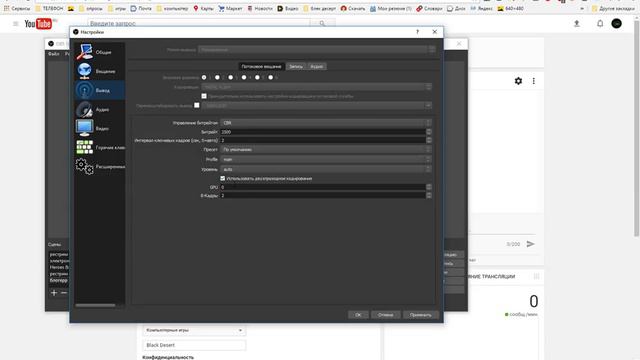Open the Файл menu in OBS
This screenshot has width=640, height=360.
[x=53, y=54]
